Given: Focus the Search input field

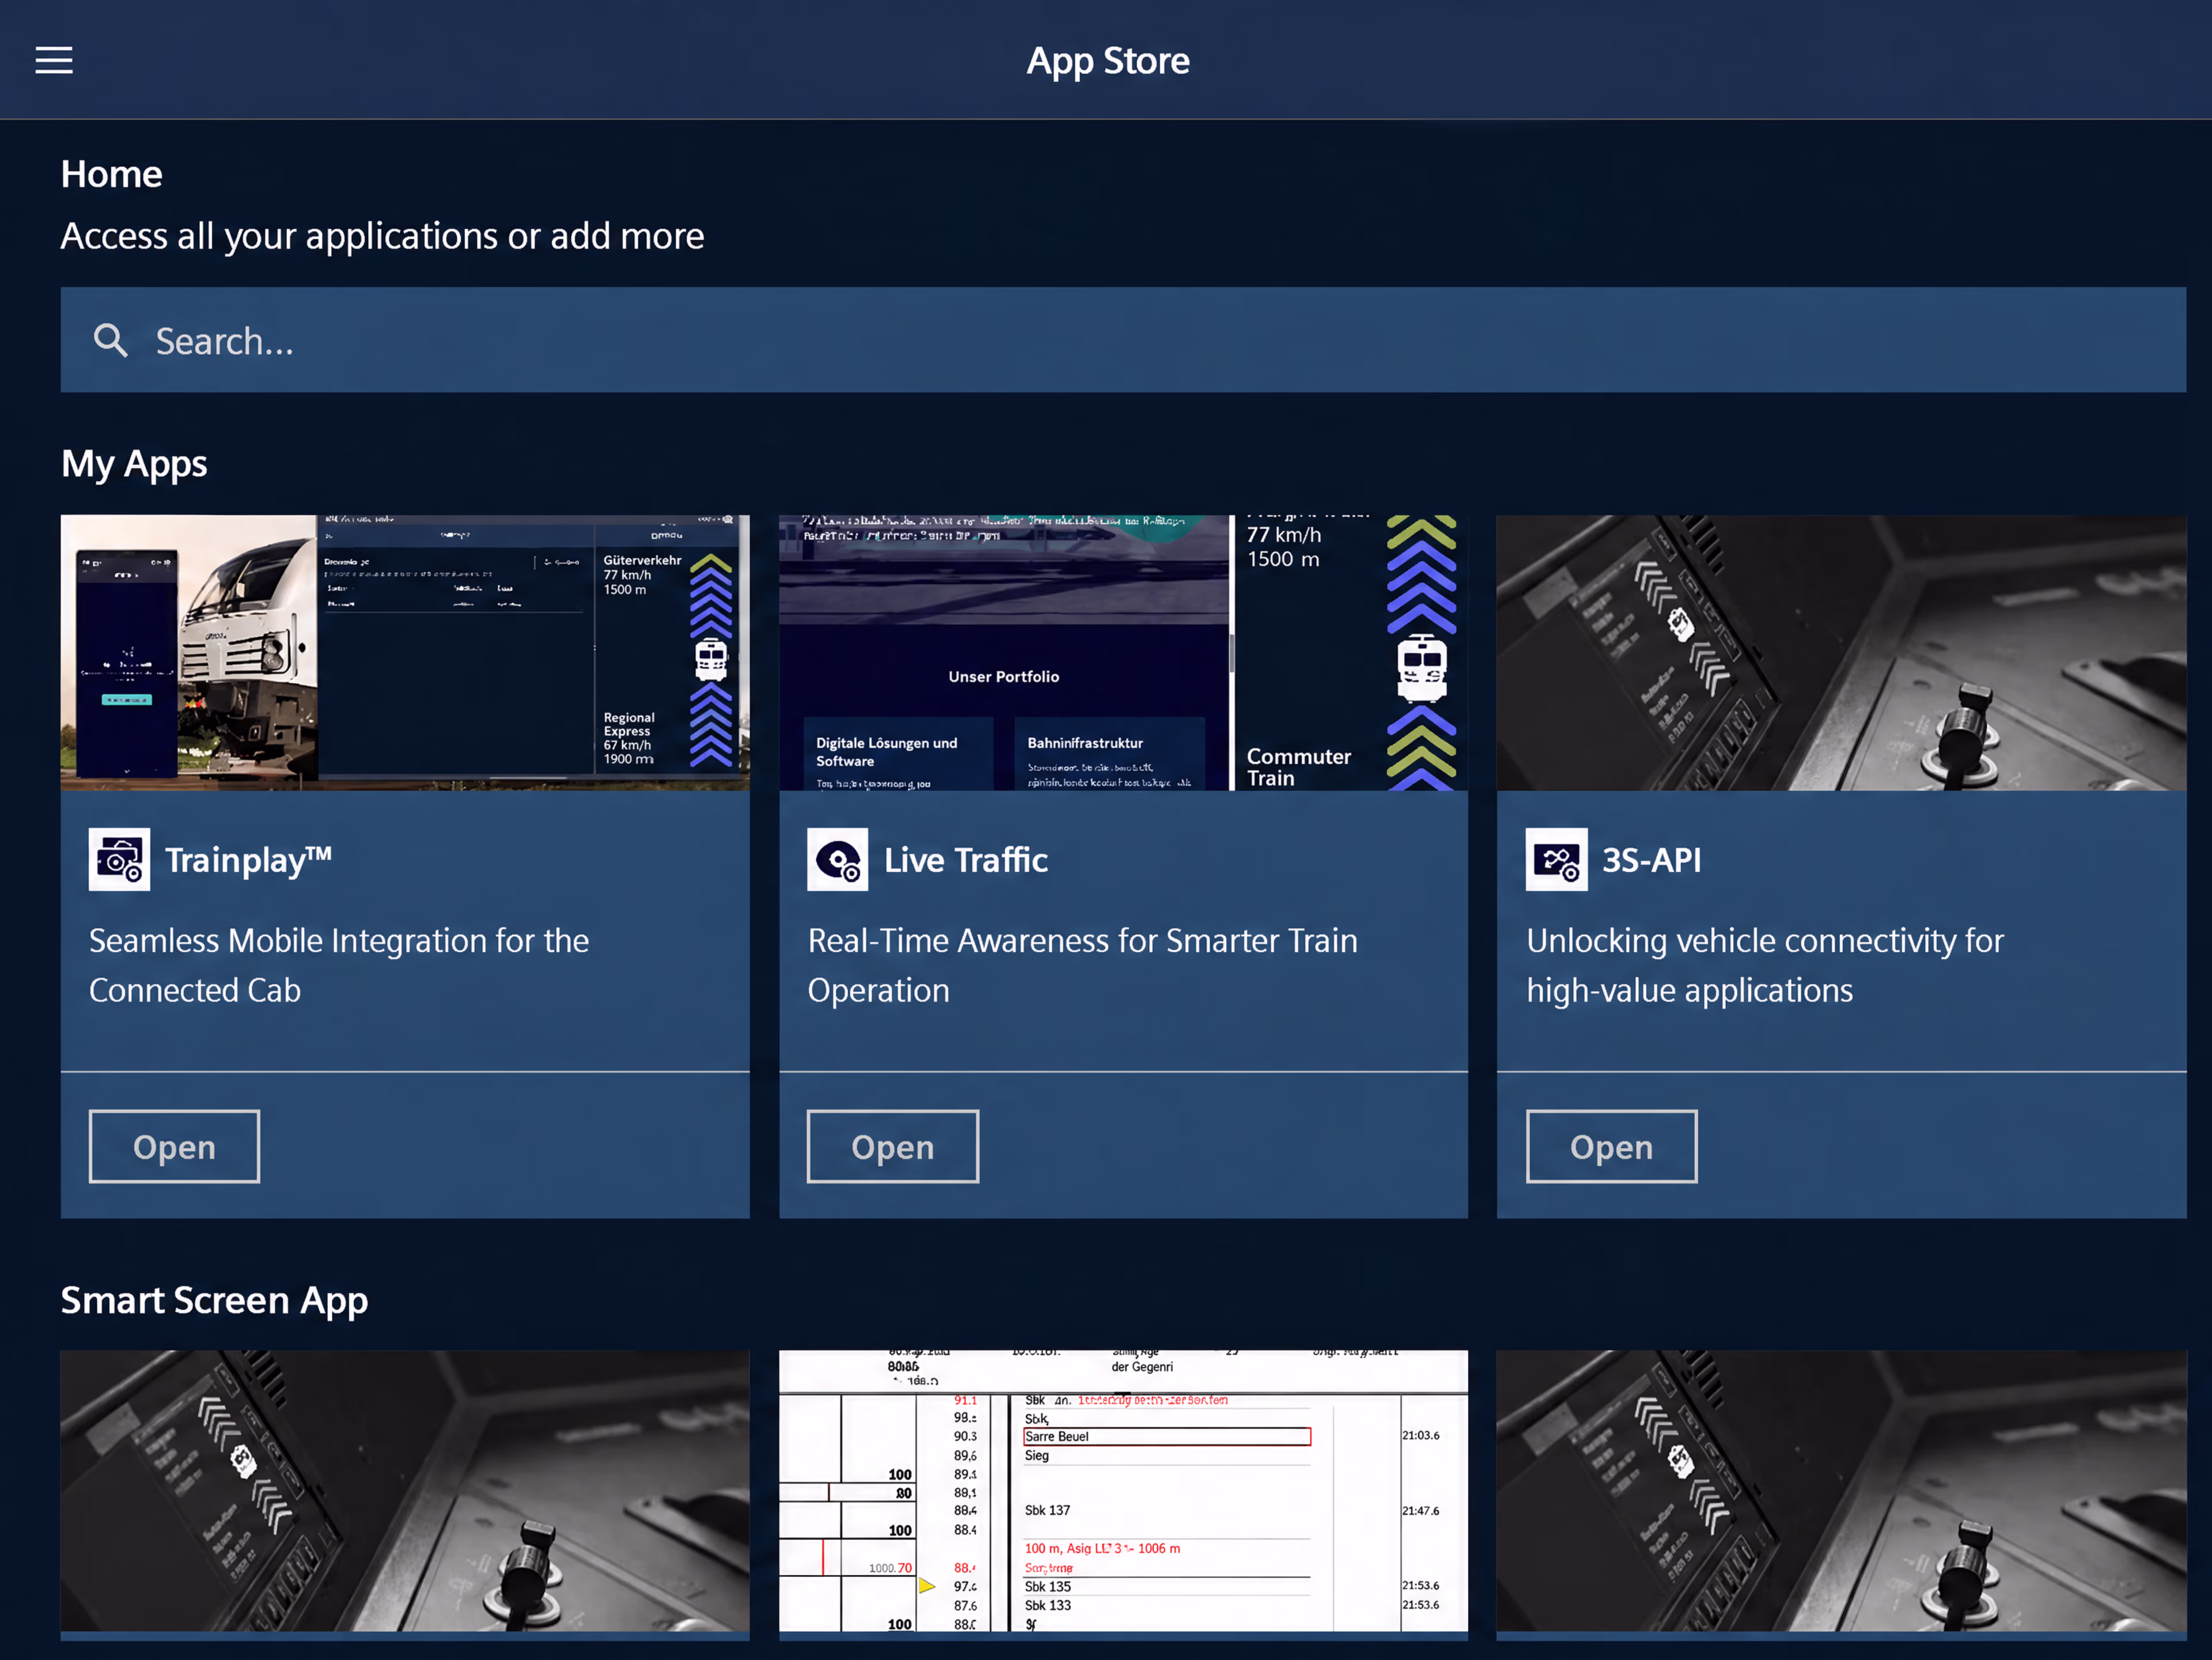Looking at the screenshot, I should coord(1123,340).
